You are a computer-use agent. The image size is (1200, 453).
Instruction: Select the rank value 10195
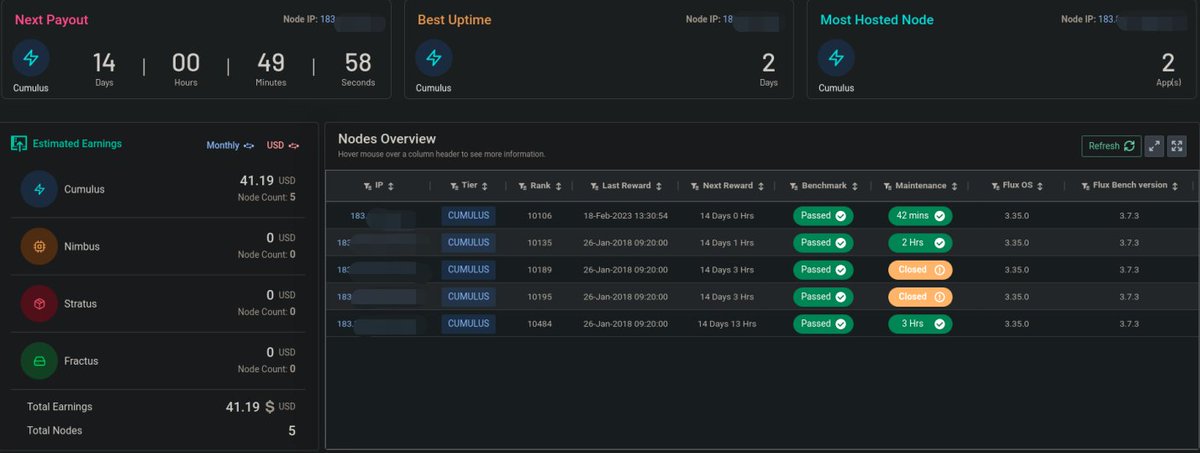(x=540, y=296)
